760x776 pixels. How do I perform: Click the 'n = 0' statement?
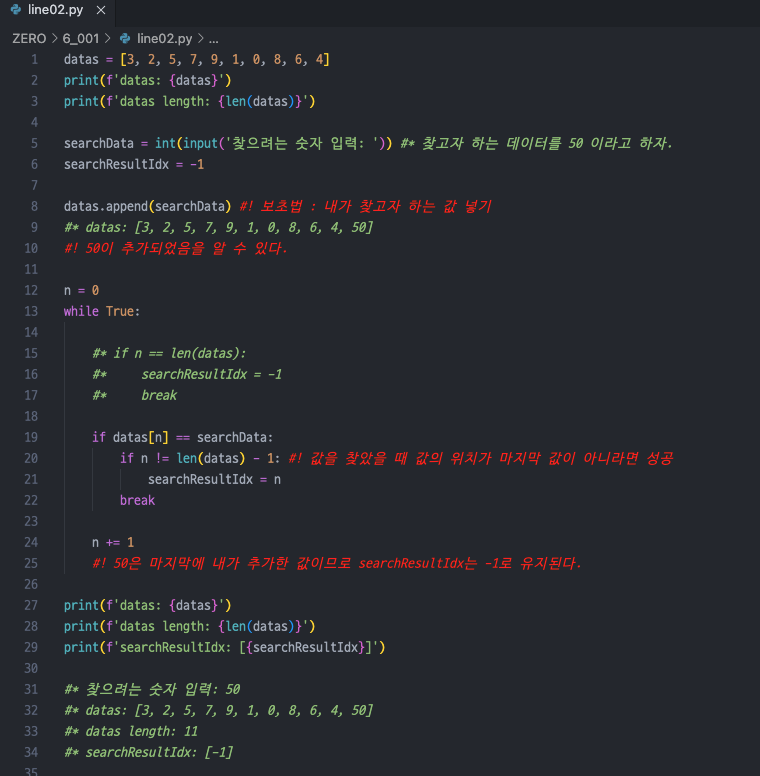pos(81,291)
